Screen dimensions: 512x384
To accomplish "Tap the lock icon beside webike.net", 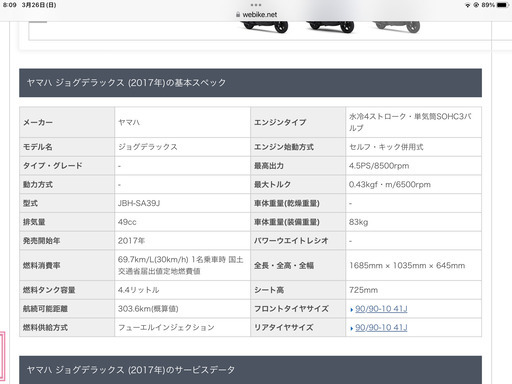I will [x=238, y=15].
